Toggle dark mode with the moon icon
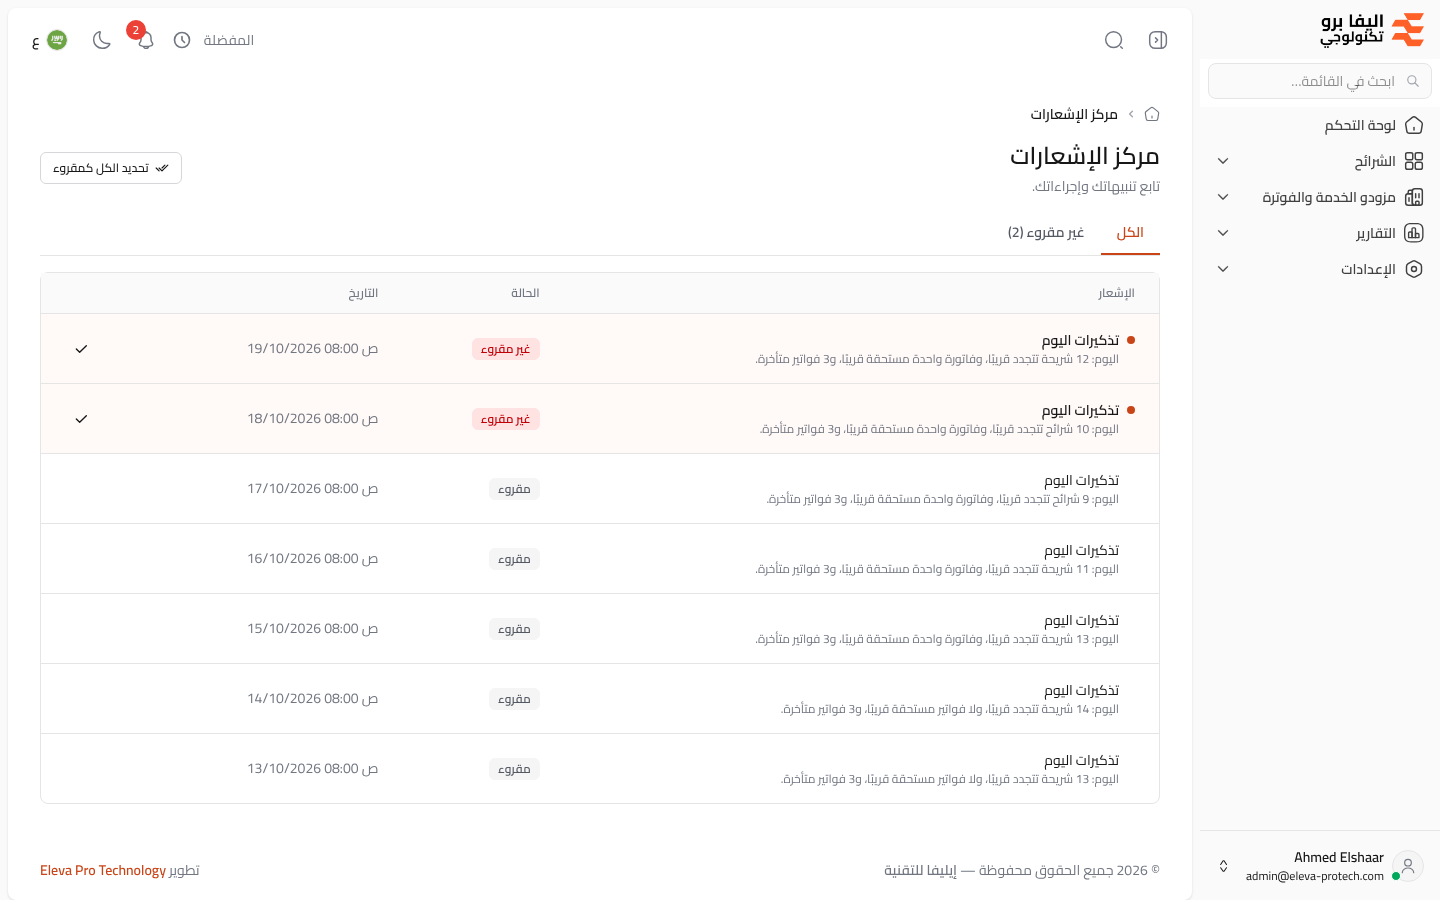 tap(101, 40)
